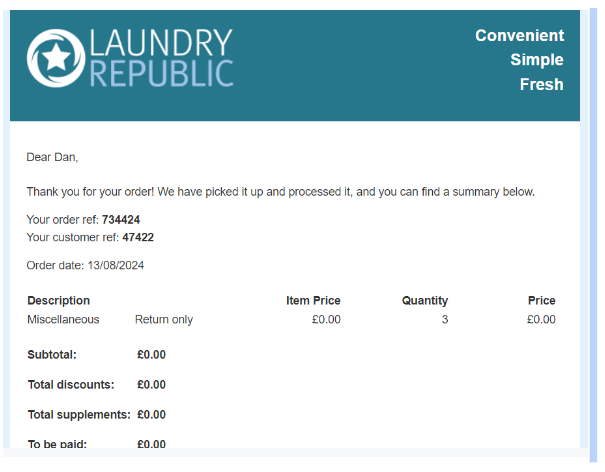The width and height of the screenshot is (605, 472).
Task: Click the Total supplements label
Action: click(x=79, y=415)
